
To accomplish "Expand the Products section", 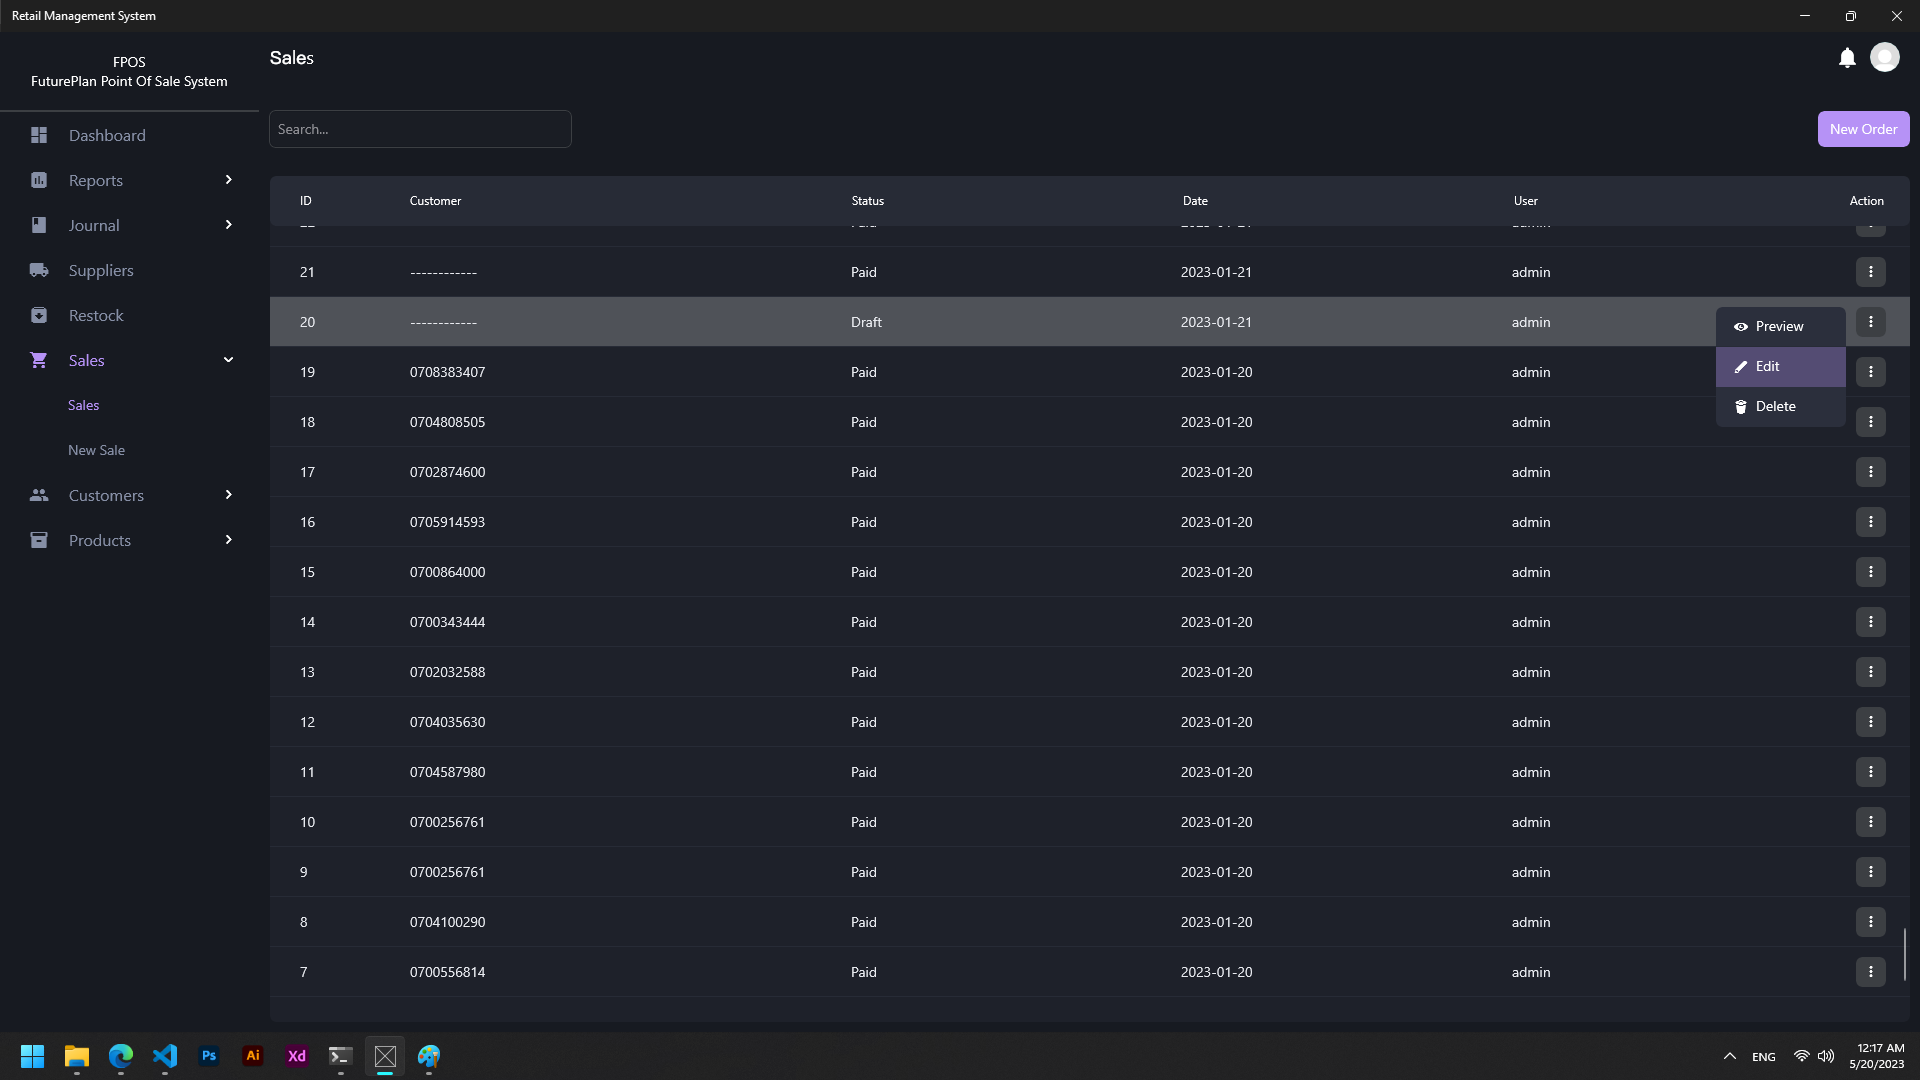I will tap(228, 540).
